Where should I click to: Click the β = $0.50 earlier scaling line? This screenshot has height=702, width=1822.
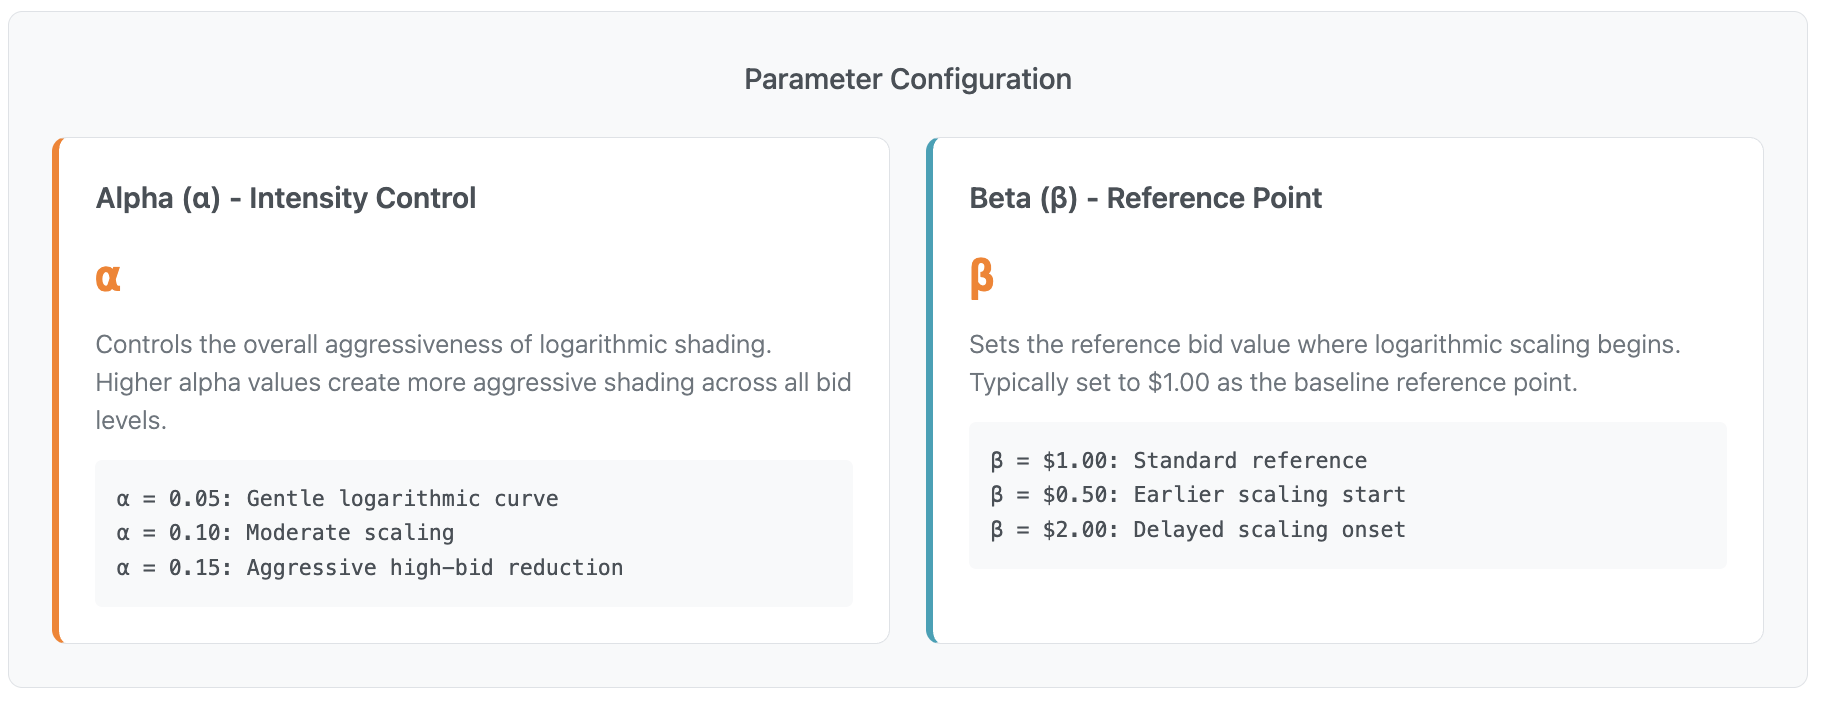point(1197,495)
